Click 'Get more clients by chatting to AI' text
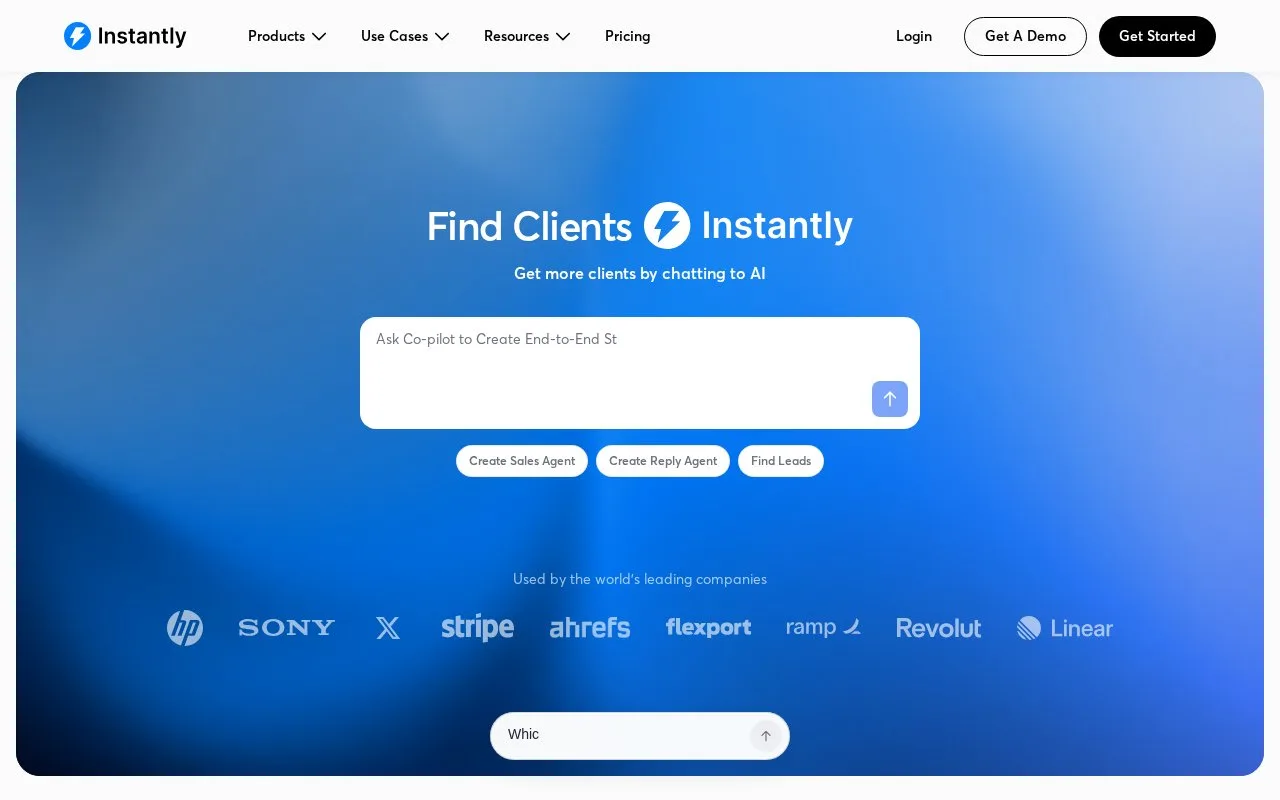 pos(640,274)
